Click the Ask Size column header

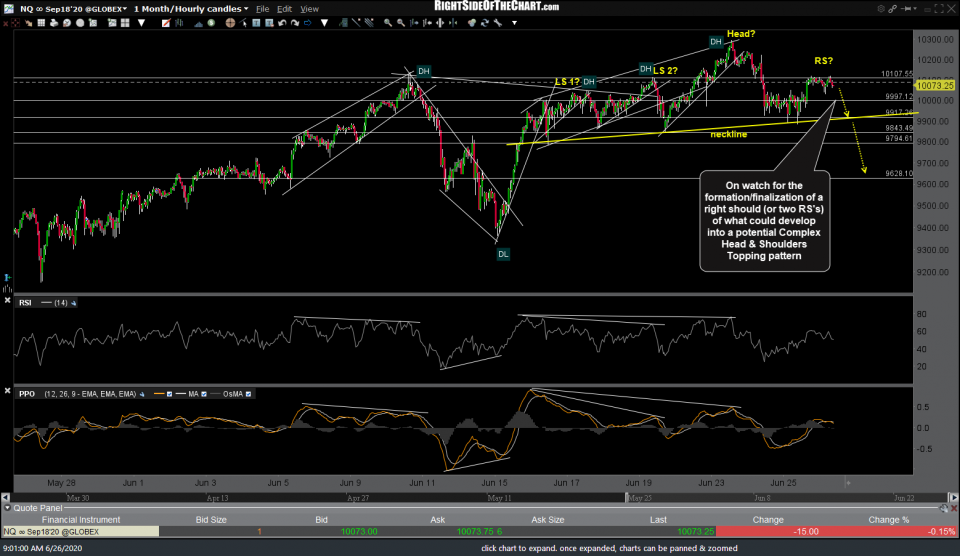click(547, 520)
